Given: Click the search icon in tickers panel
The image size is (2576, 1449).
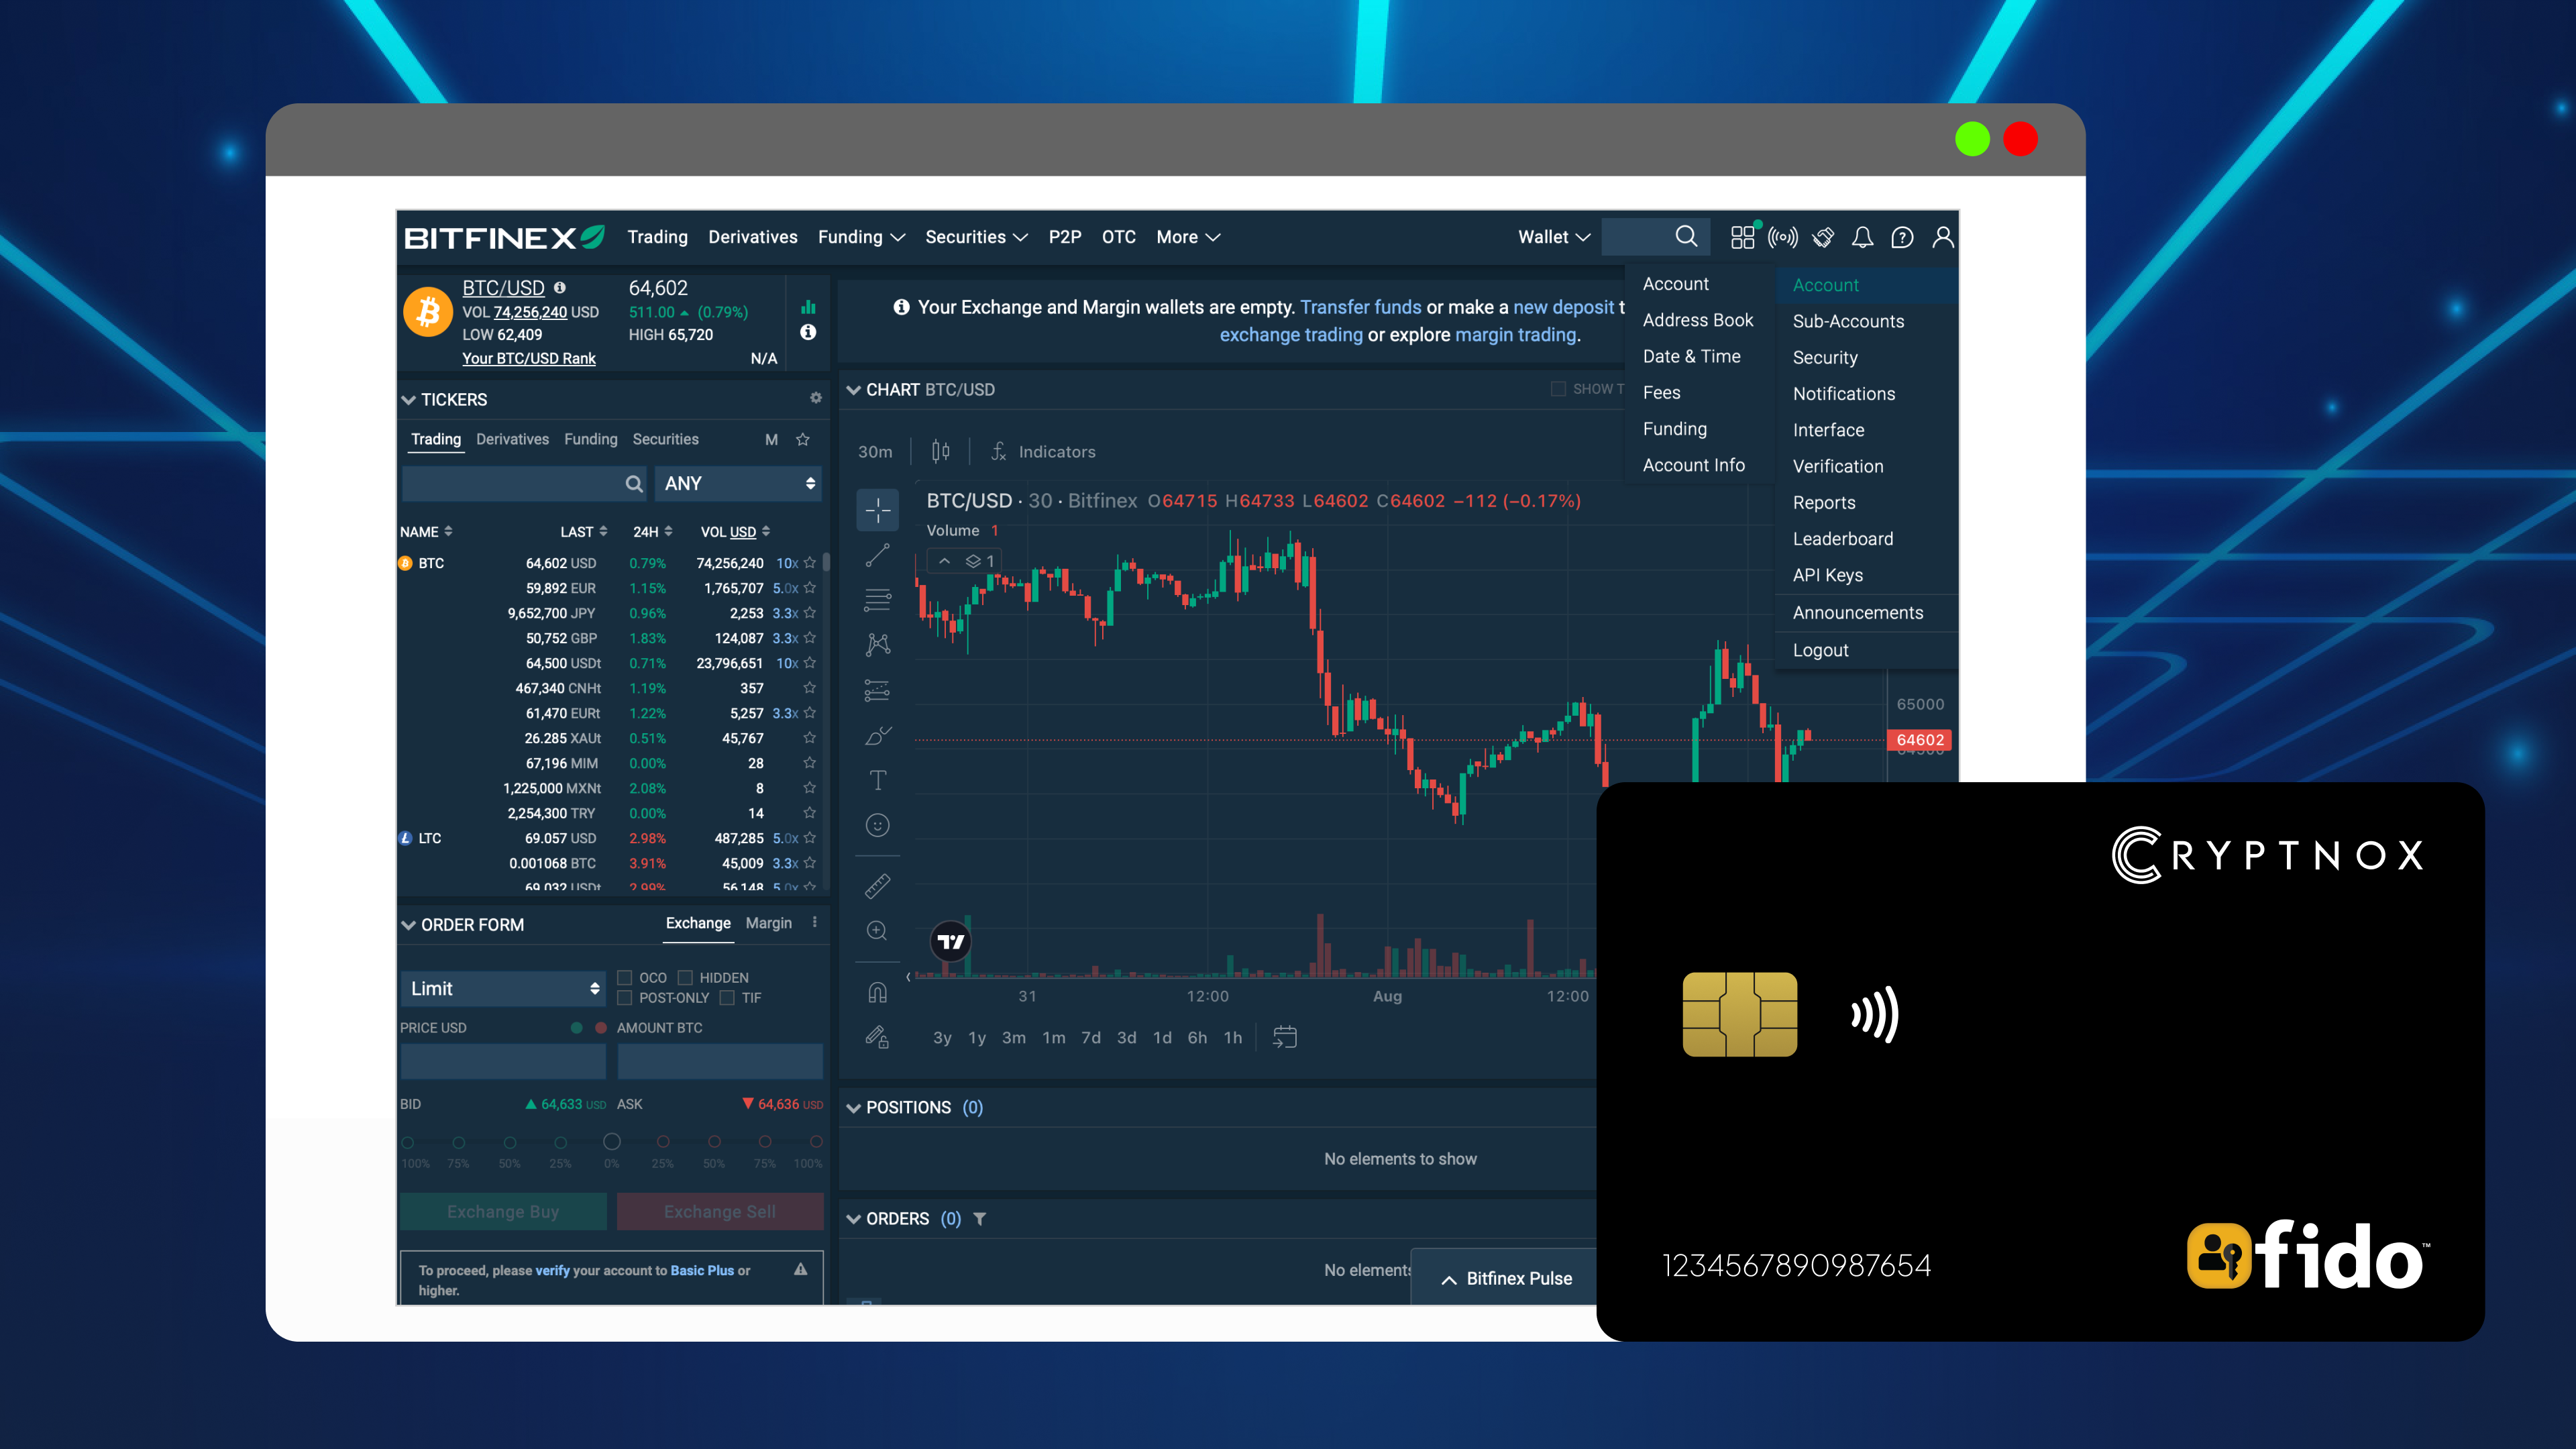Looking at the screenshot, I should pos(633,483).
